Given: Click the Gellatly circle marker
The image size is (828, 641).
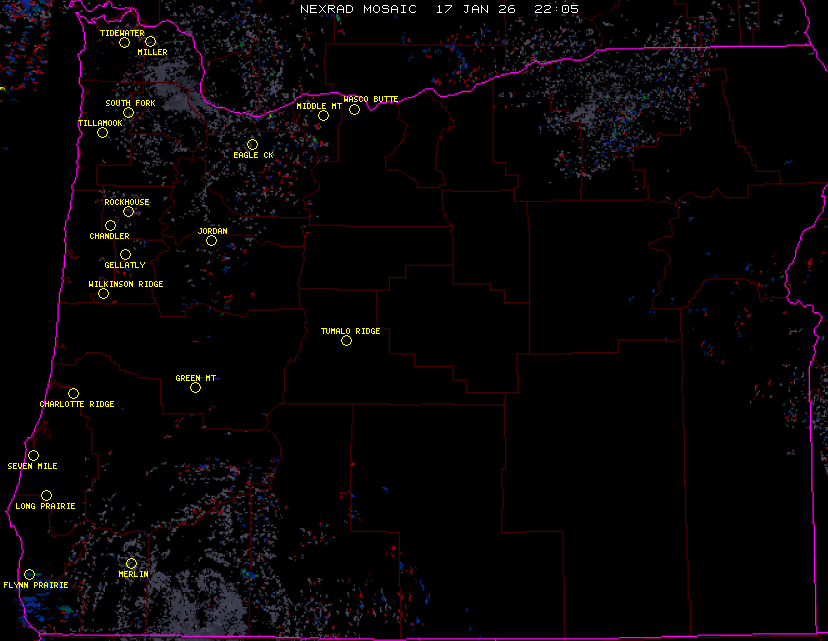Looking at the screenshot, I should tap(126, 255).
